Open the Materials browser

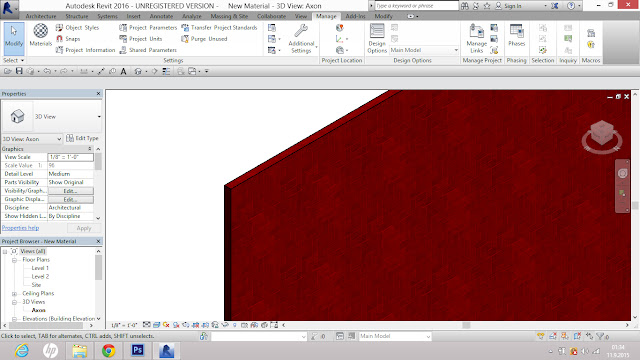pyautogui.click(x=40, y=35)
